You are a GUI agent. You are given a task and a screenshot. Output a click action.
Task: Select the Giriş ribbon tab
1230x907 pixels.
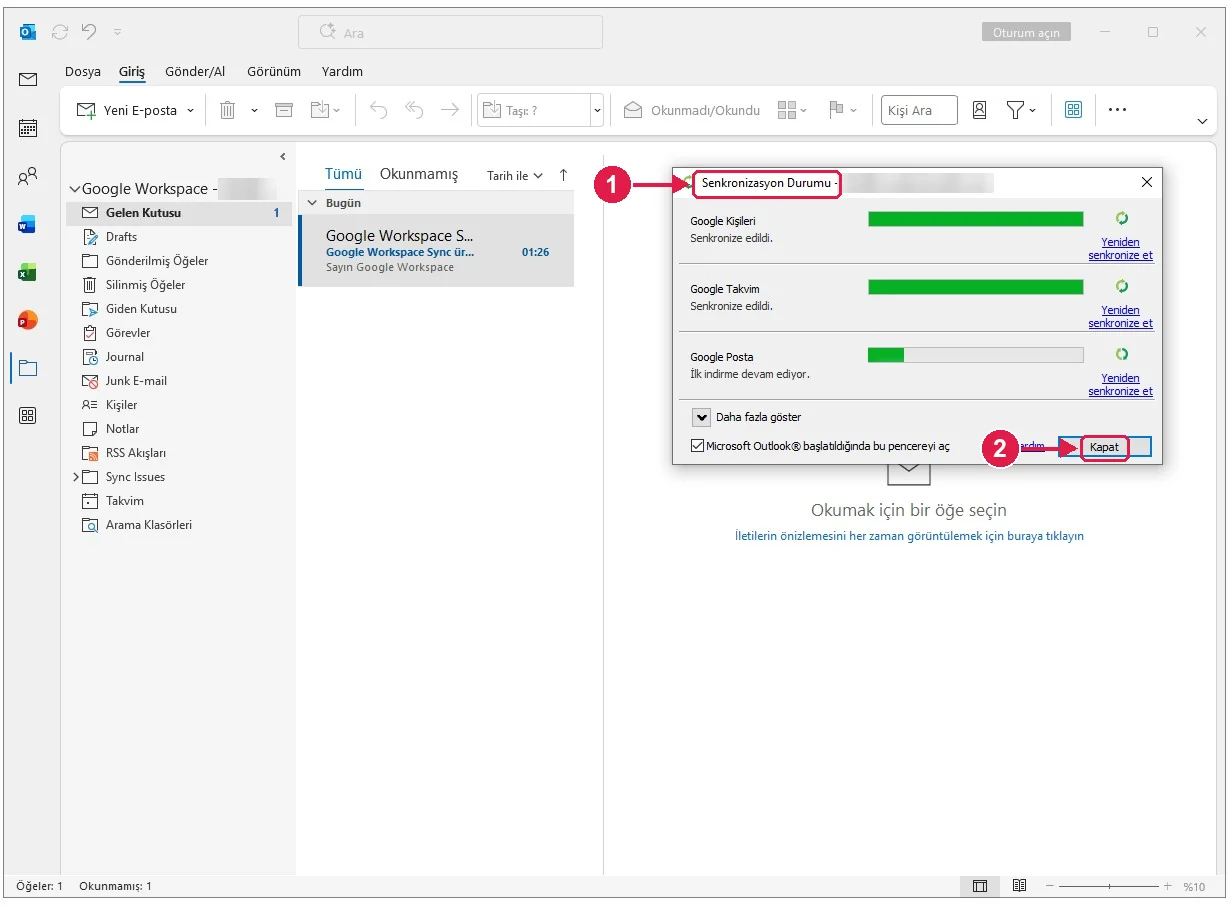[x=132, y=72]
